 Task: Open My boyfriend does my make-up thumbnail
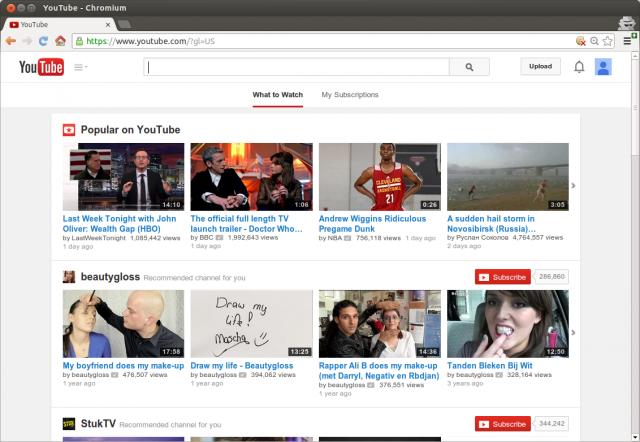click(123, 324)
